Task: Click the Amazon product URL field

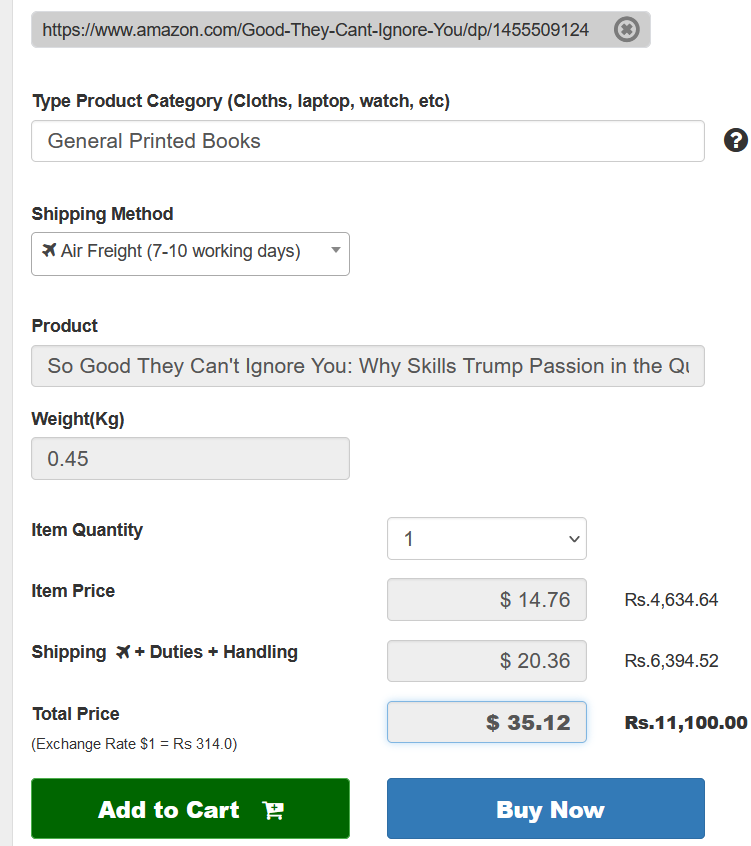Action: click(x=340, y=30)
